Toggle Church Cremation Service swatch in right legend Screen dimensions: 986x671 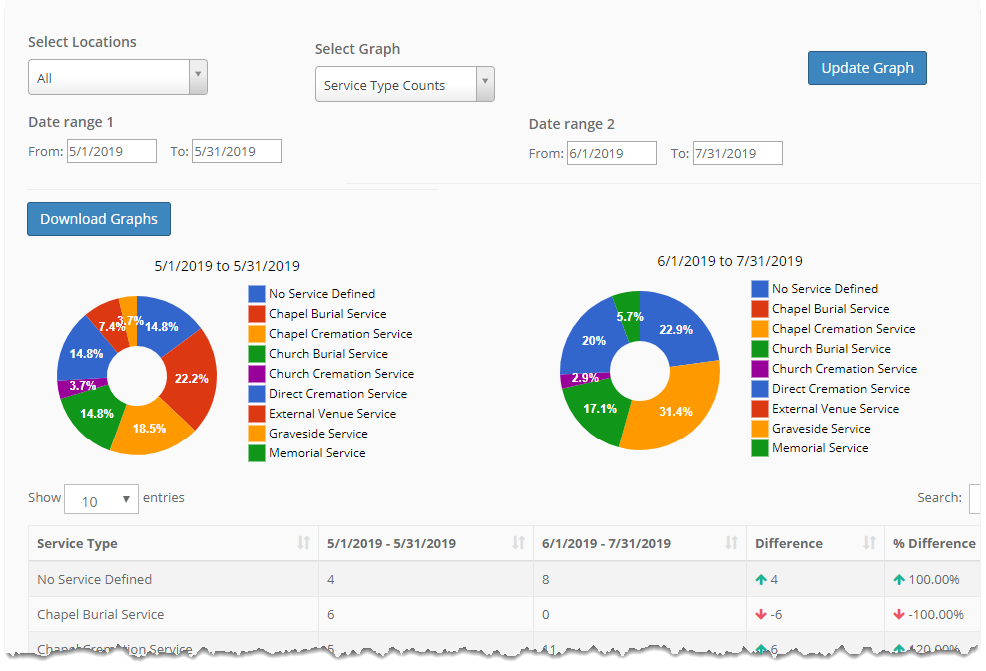(760, 369)
